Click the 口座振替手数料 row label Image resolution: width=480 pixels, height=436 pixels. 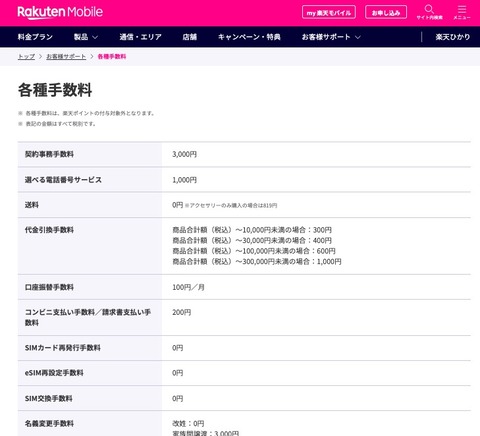(49, 287)
